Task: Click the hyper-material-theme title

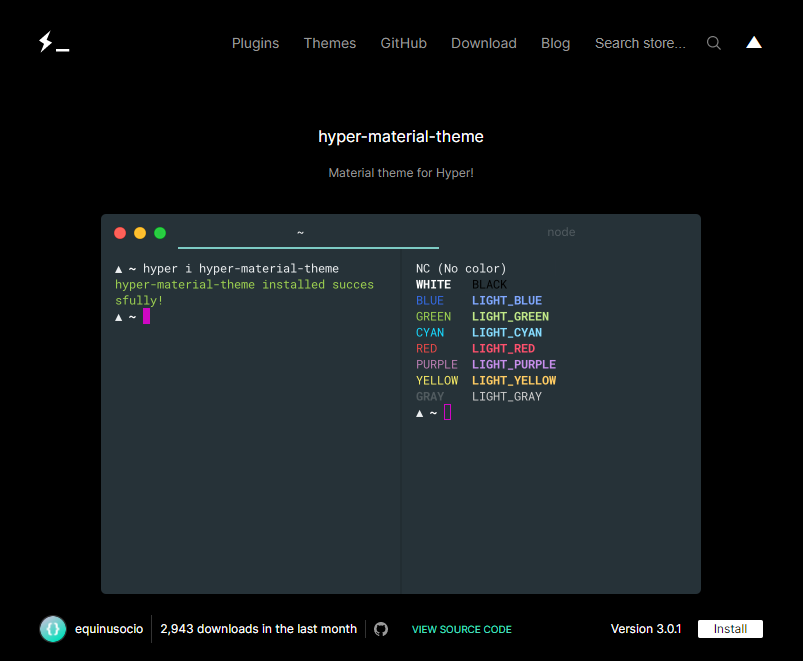Action: tap(401, 137)
